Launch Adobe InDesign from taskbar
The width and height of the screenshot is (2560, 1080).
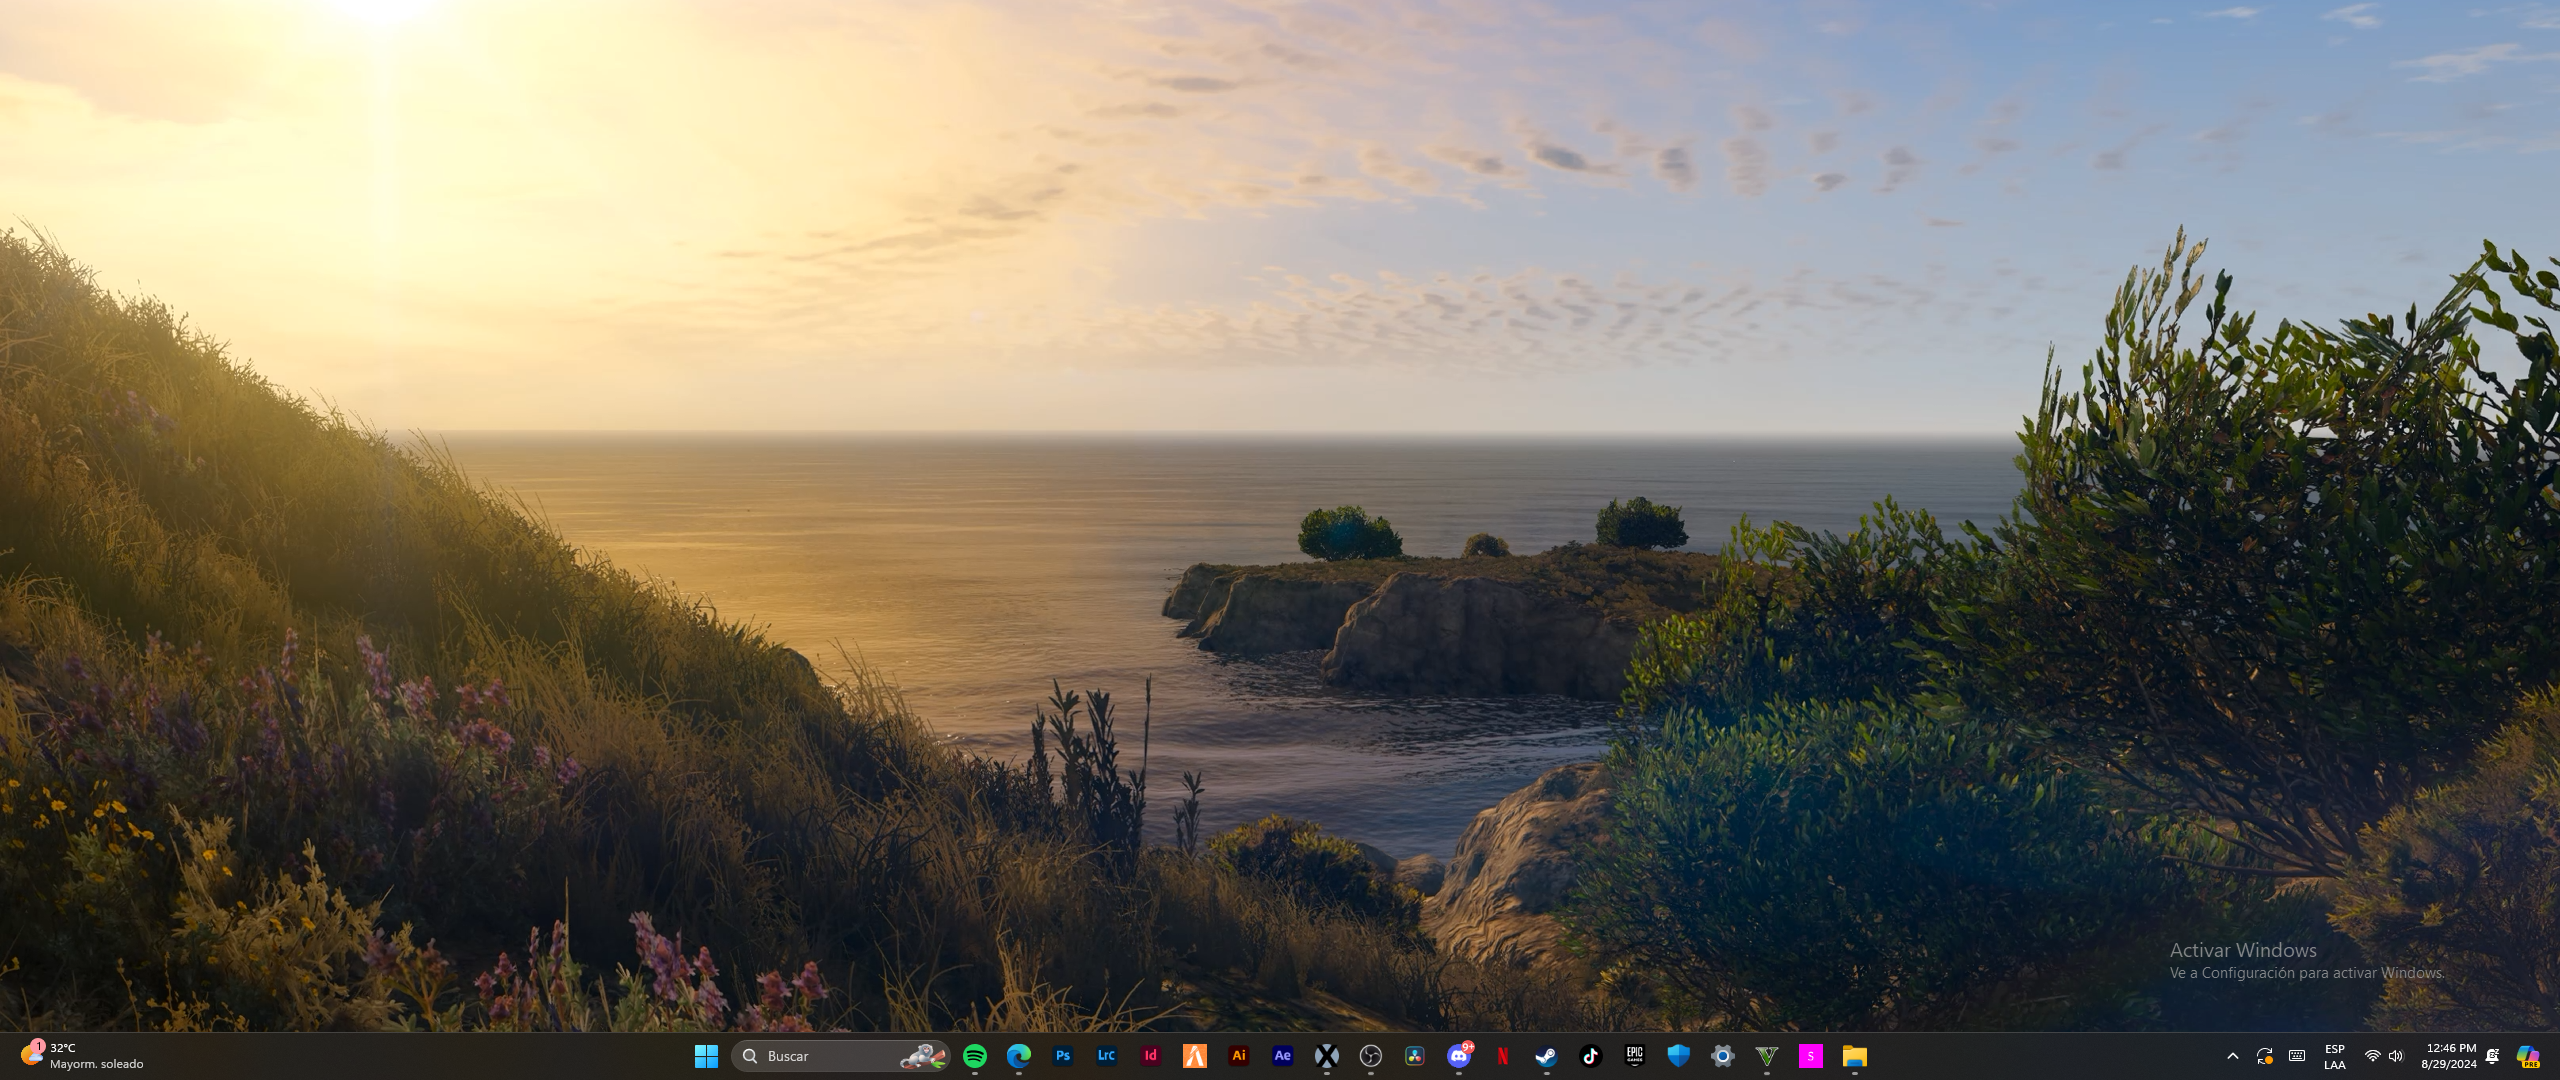pos(1151,1056)
